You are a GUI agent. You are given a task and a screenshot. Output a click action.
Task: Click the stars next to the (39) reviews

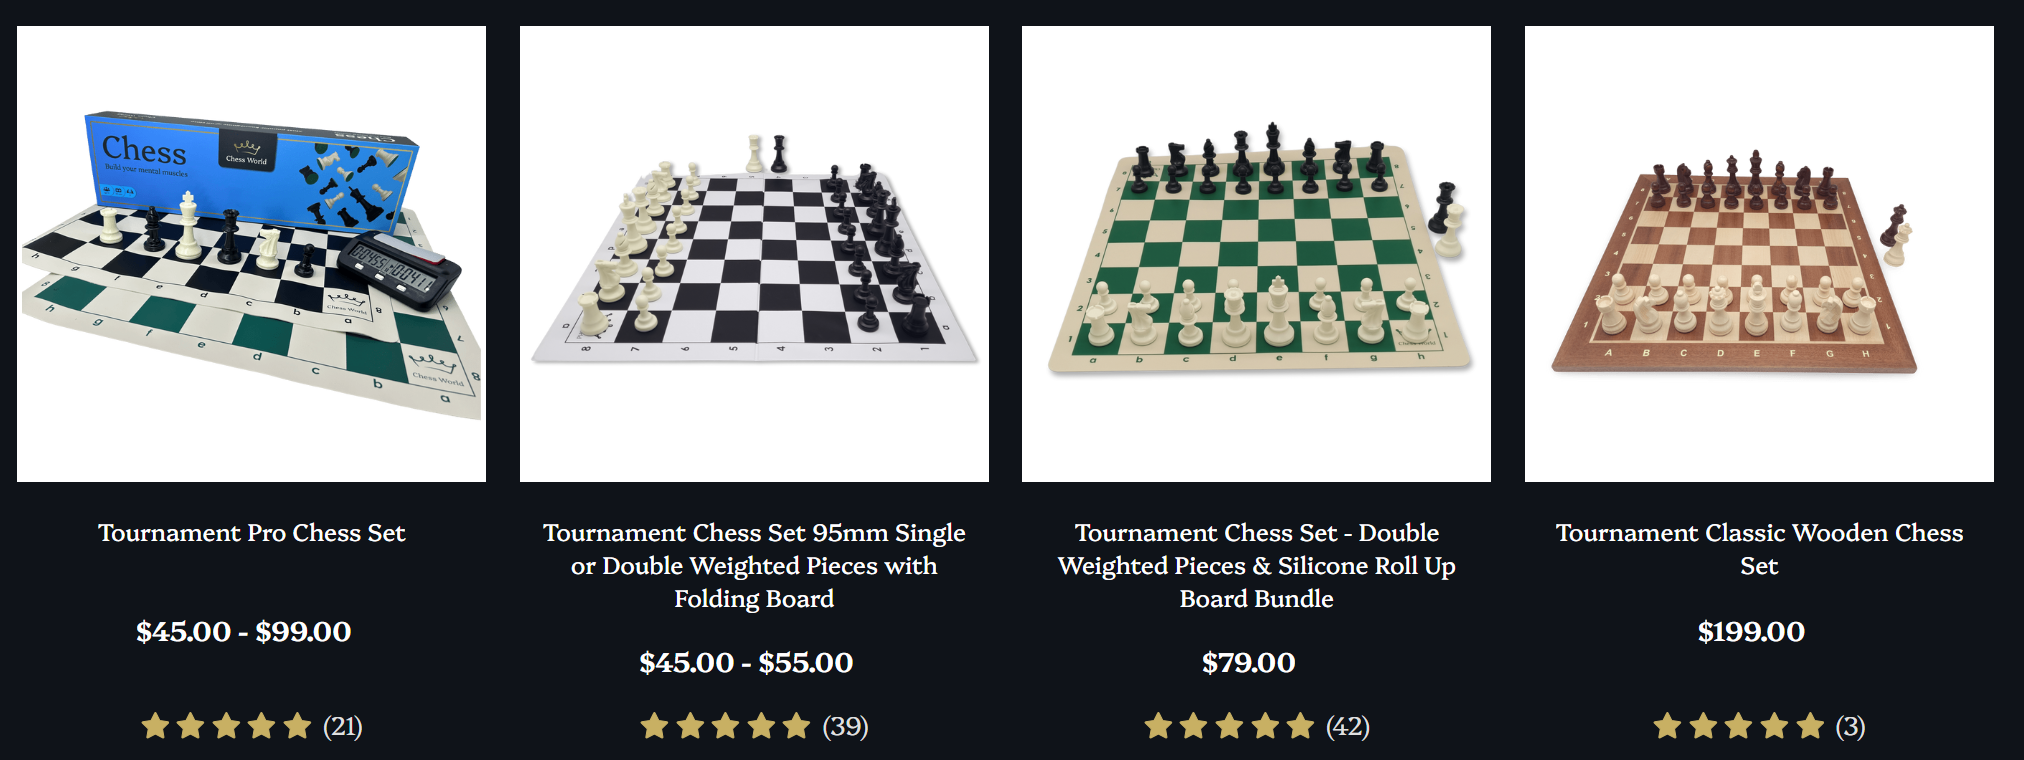725,726
